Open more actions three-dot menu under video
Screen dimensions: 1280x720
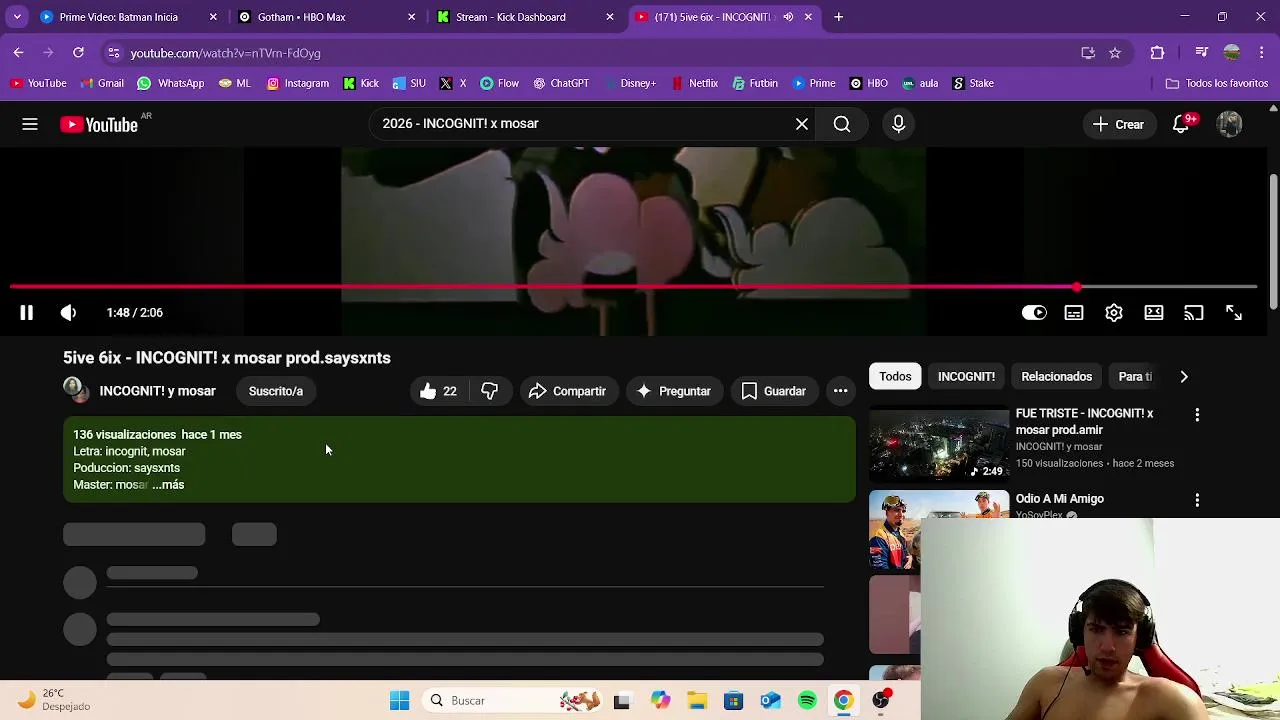(x=840, y=391)
